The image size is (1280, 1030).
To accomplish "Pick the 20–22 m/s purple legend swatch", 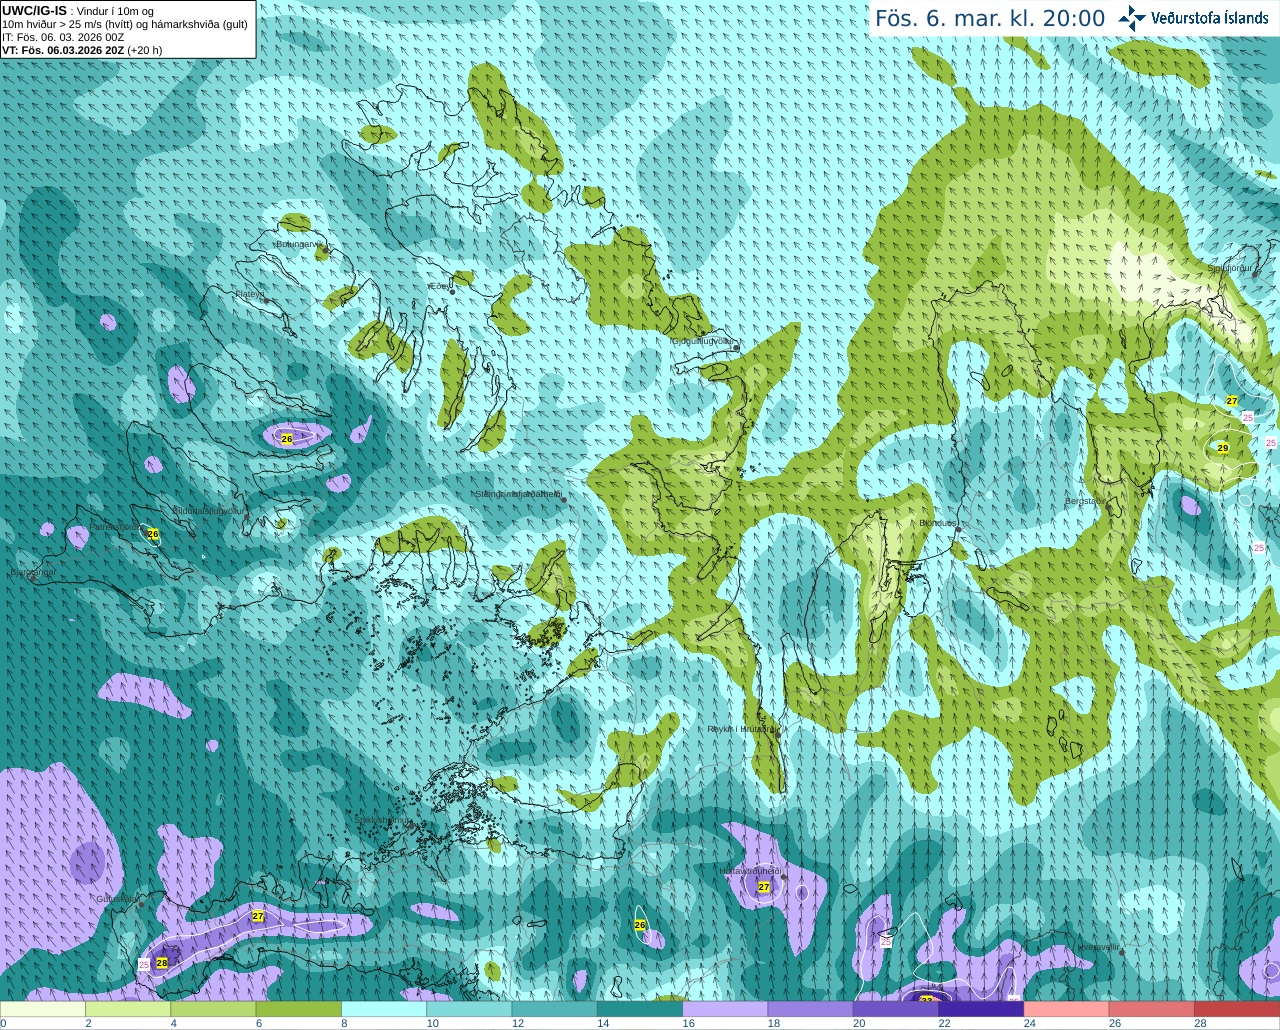I will [897, 1009].
